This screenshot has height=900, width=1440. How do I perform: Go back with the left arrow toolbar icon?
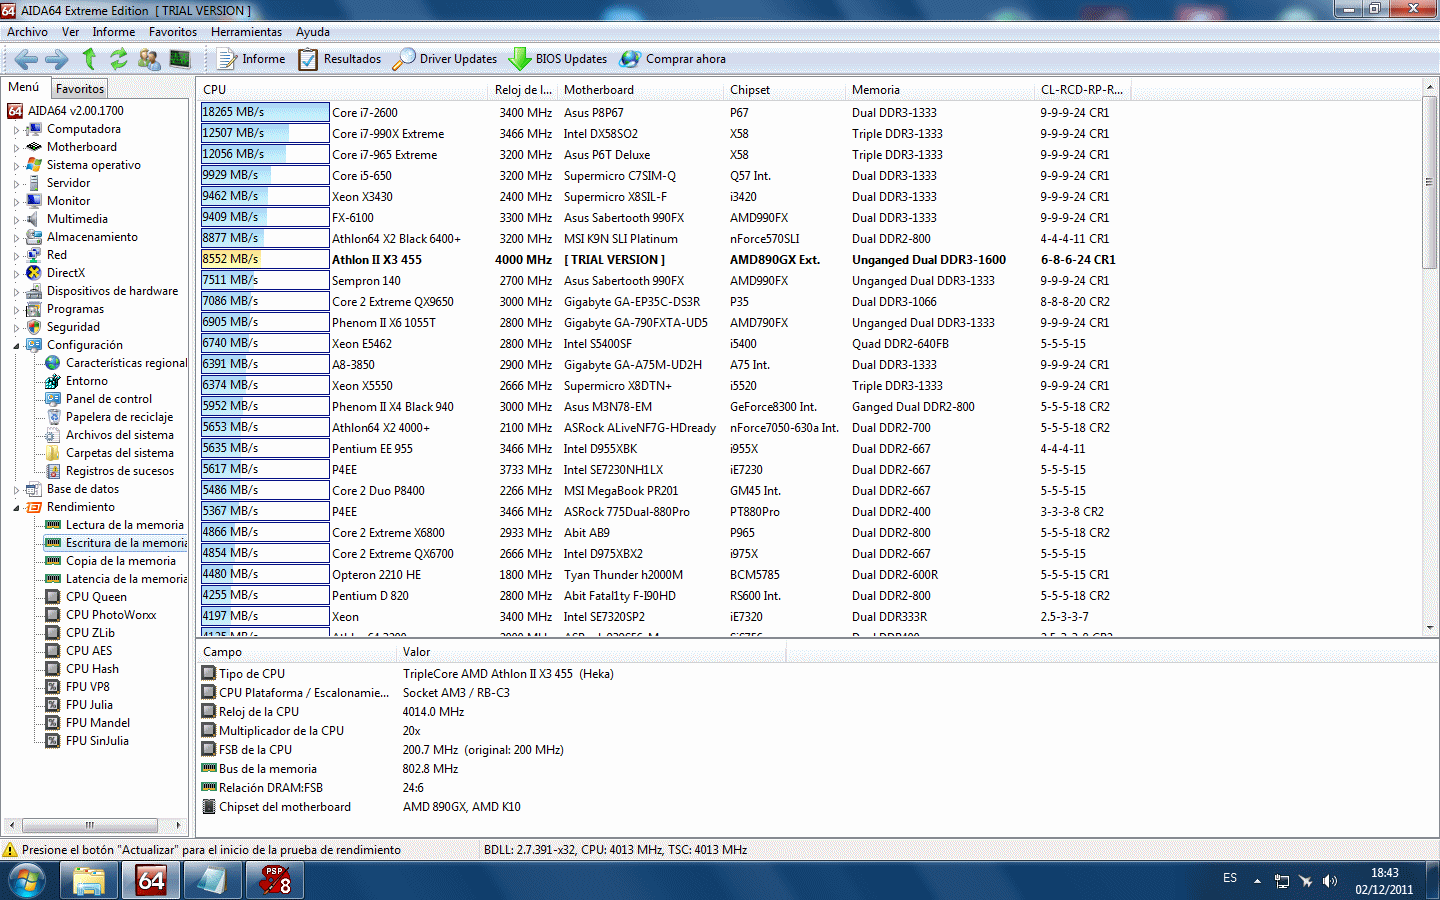(26, 59)
